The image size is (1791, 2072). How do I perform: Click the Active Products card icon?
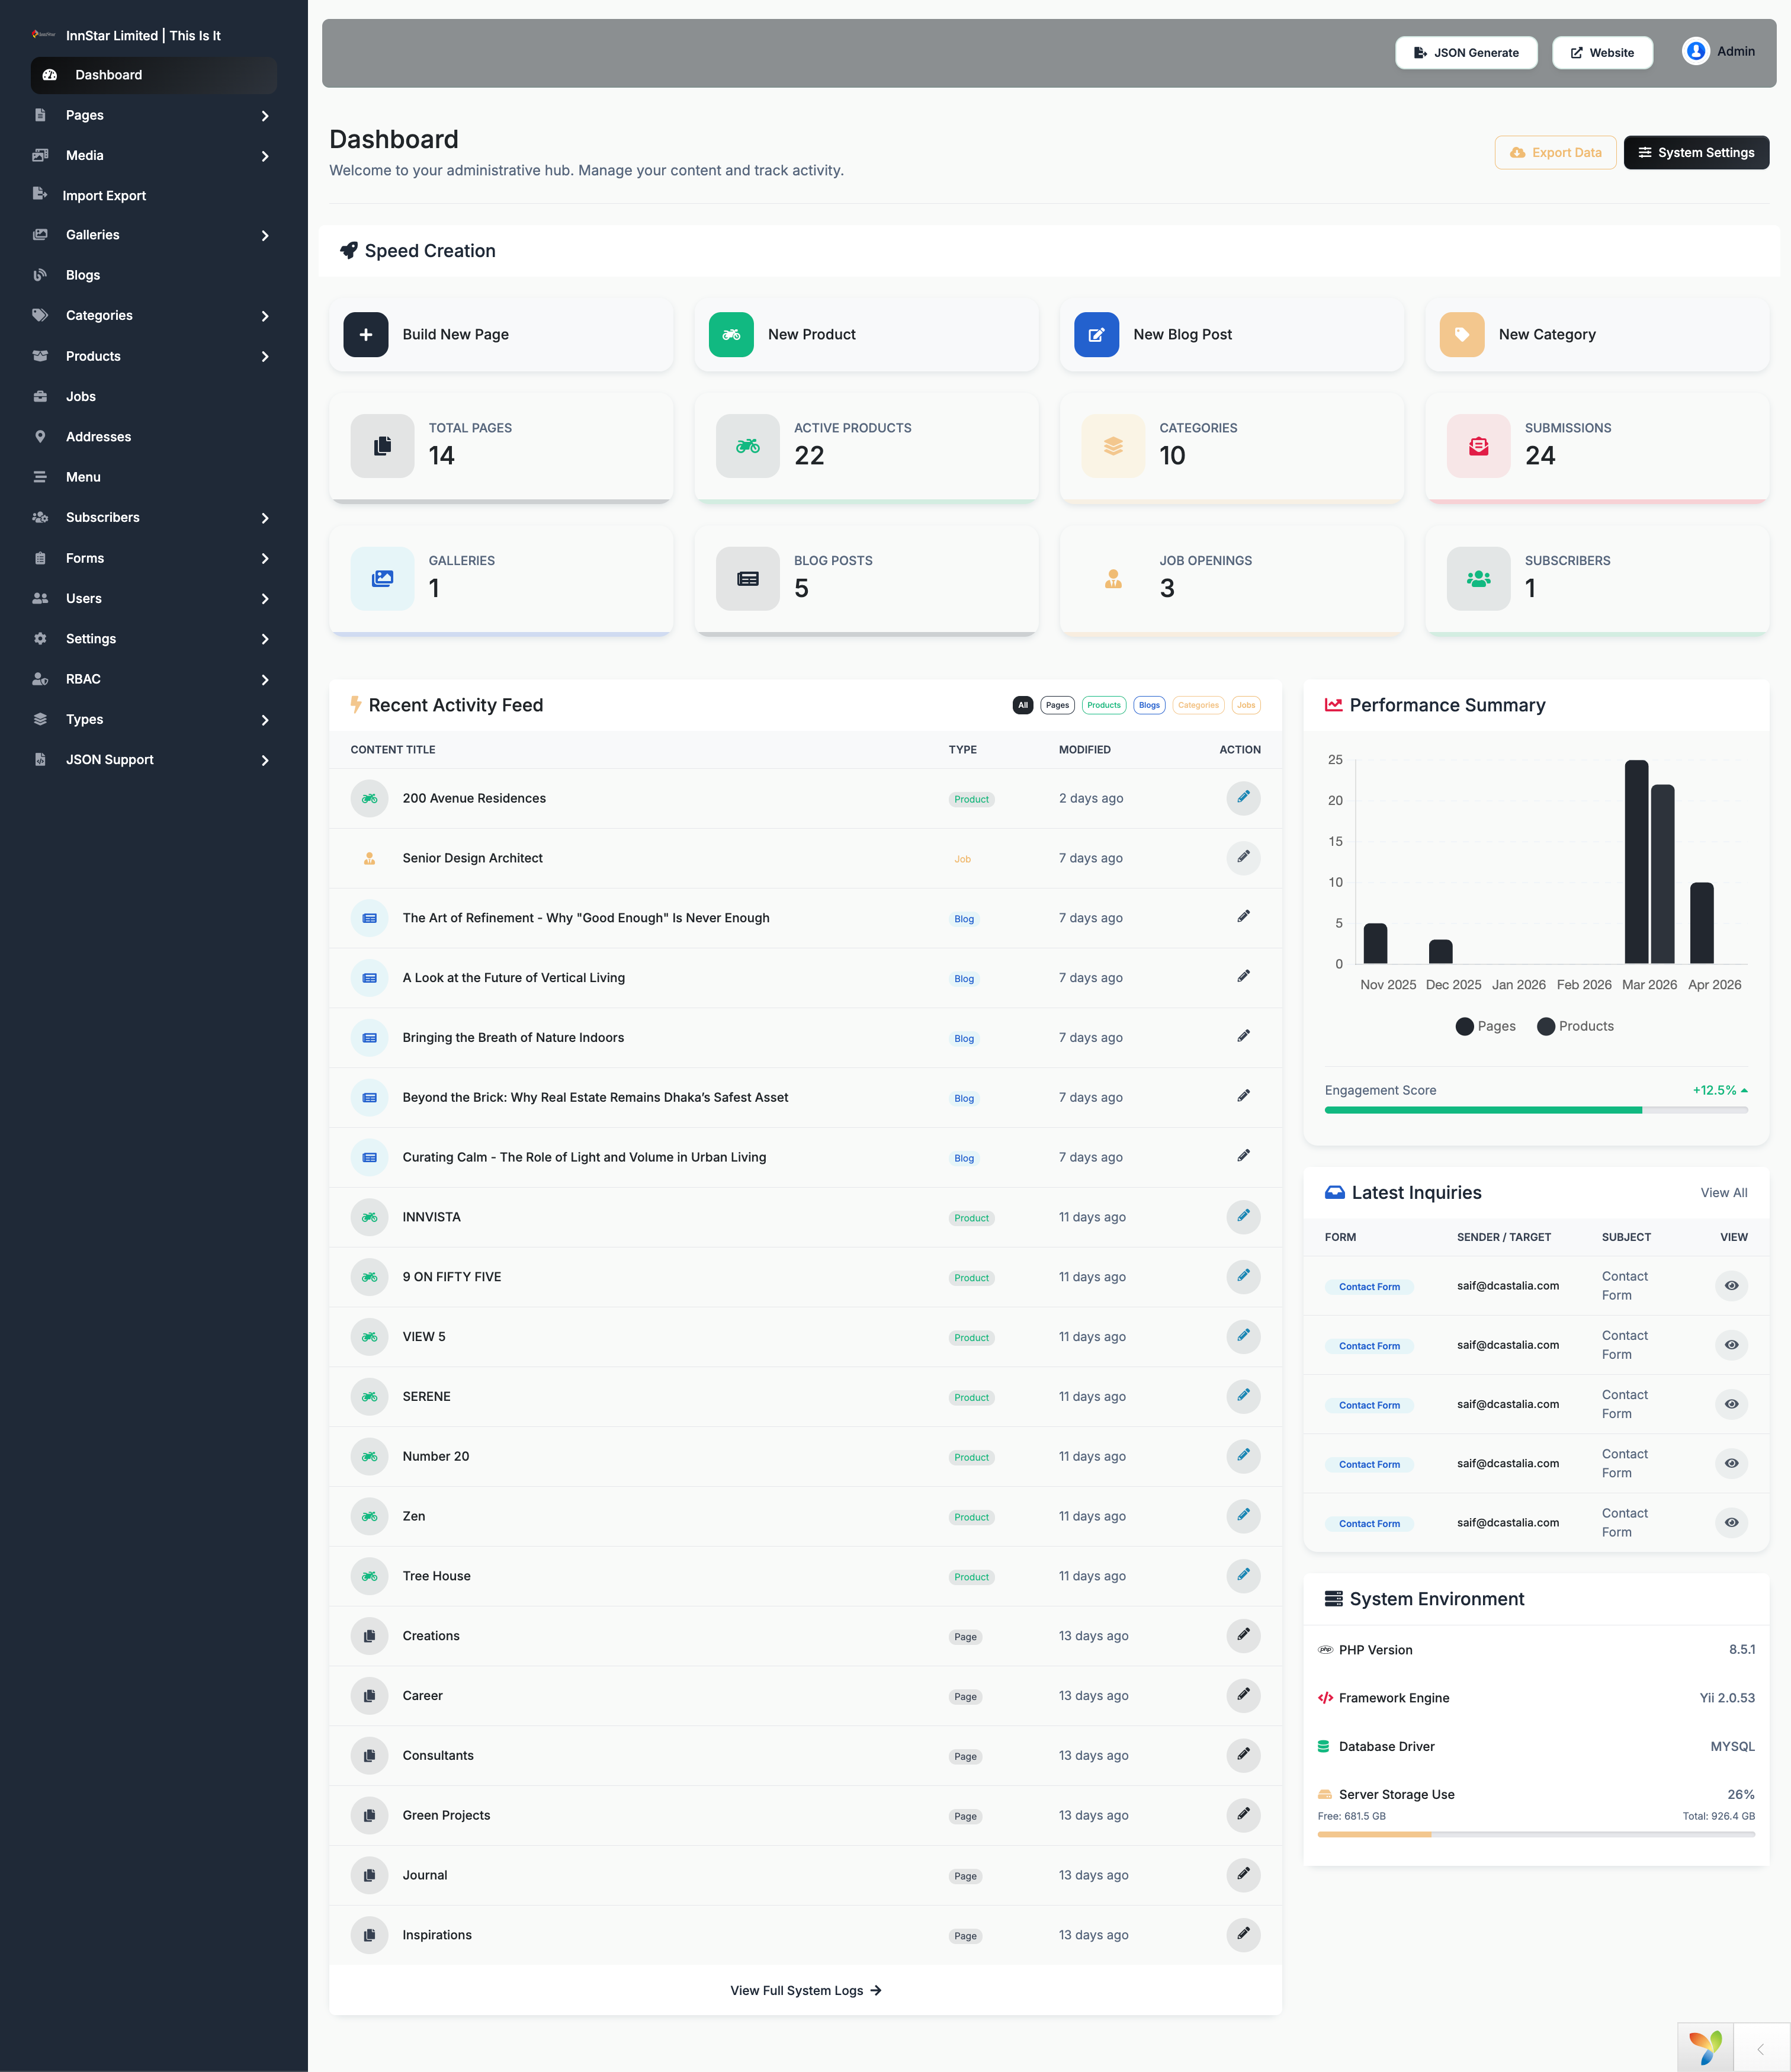(747, 446)
